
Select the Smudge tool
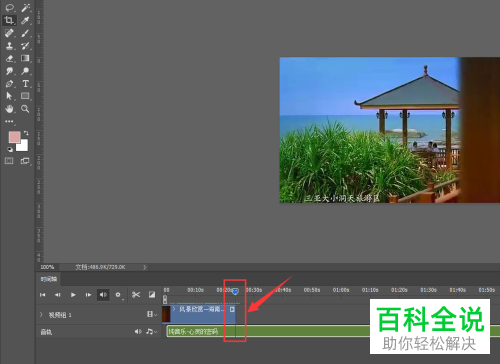[9, 71]
